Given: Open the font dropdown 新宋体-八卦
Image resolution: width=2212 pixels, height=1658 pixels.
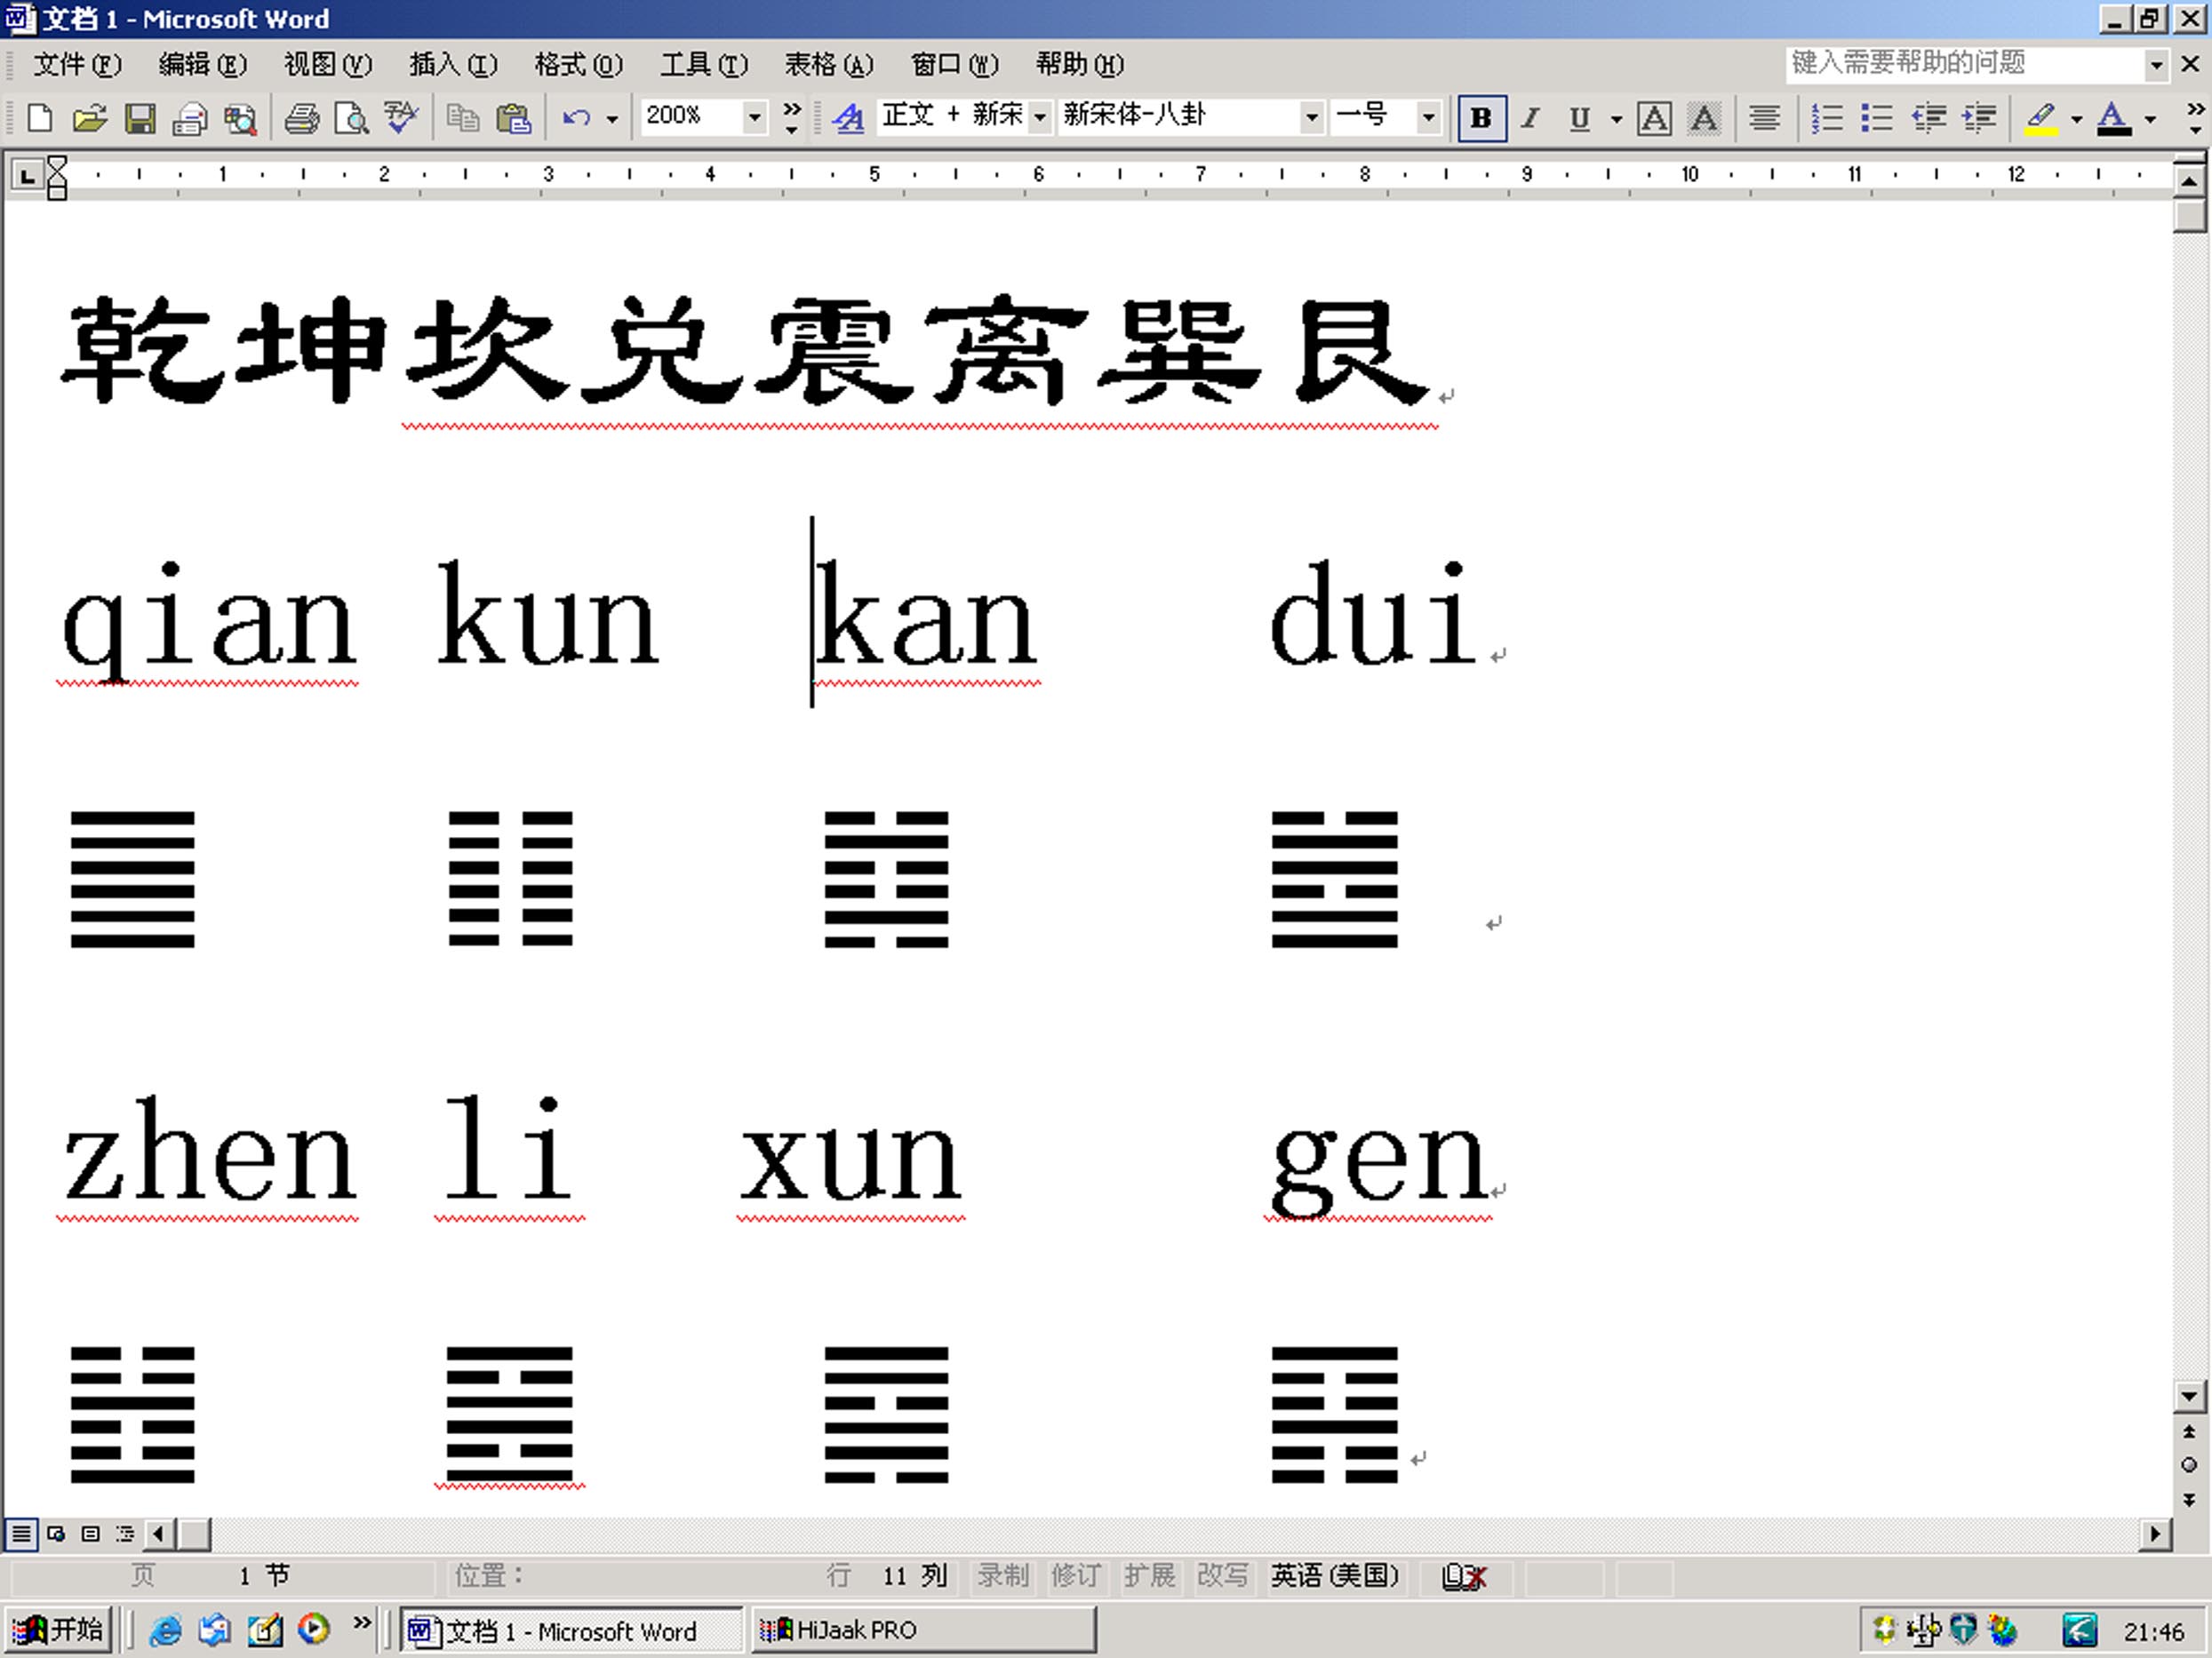Looking at the screenshot, I should (x=1311, y=118).
